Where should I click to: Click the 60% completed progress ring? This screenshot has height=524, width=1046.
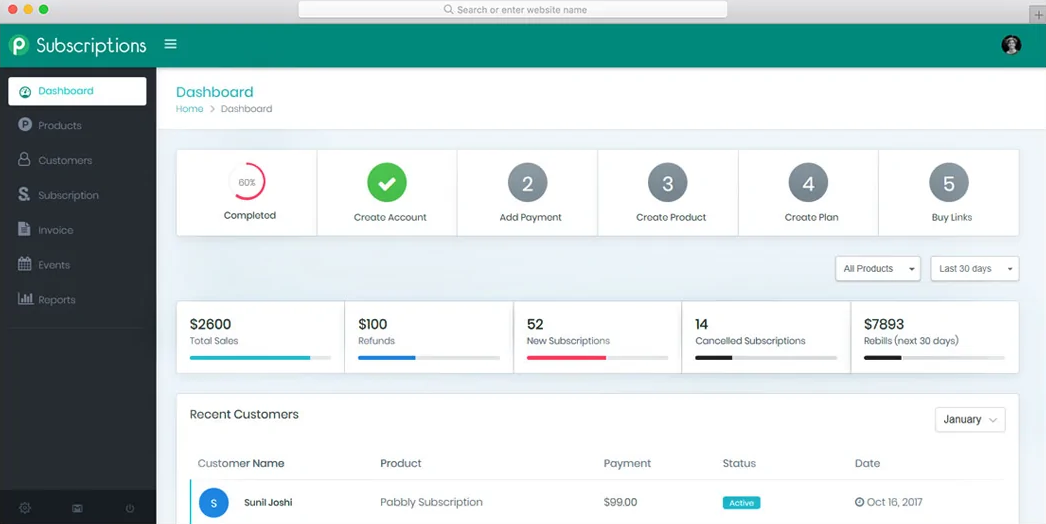click(x=247, y=182)
